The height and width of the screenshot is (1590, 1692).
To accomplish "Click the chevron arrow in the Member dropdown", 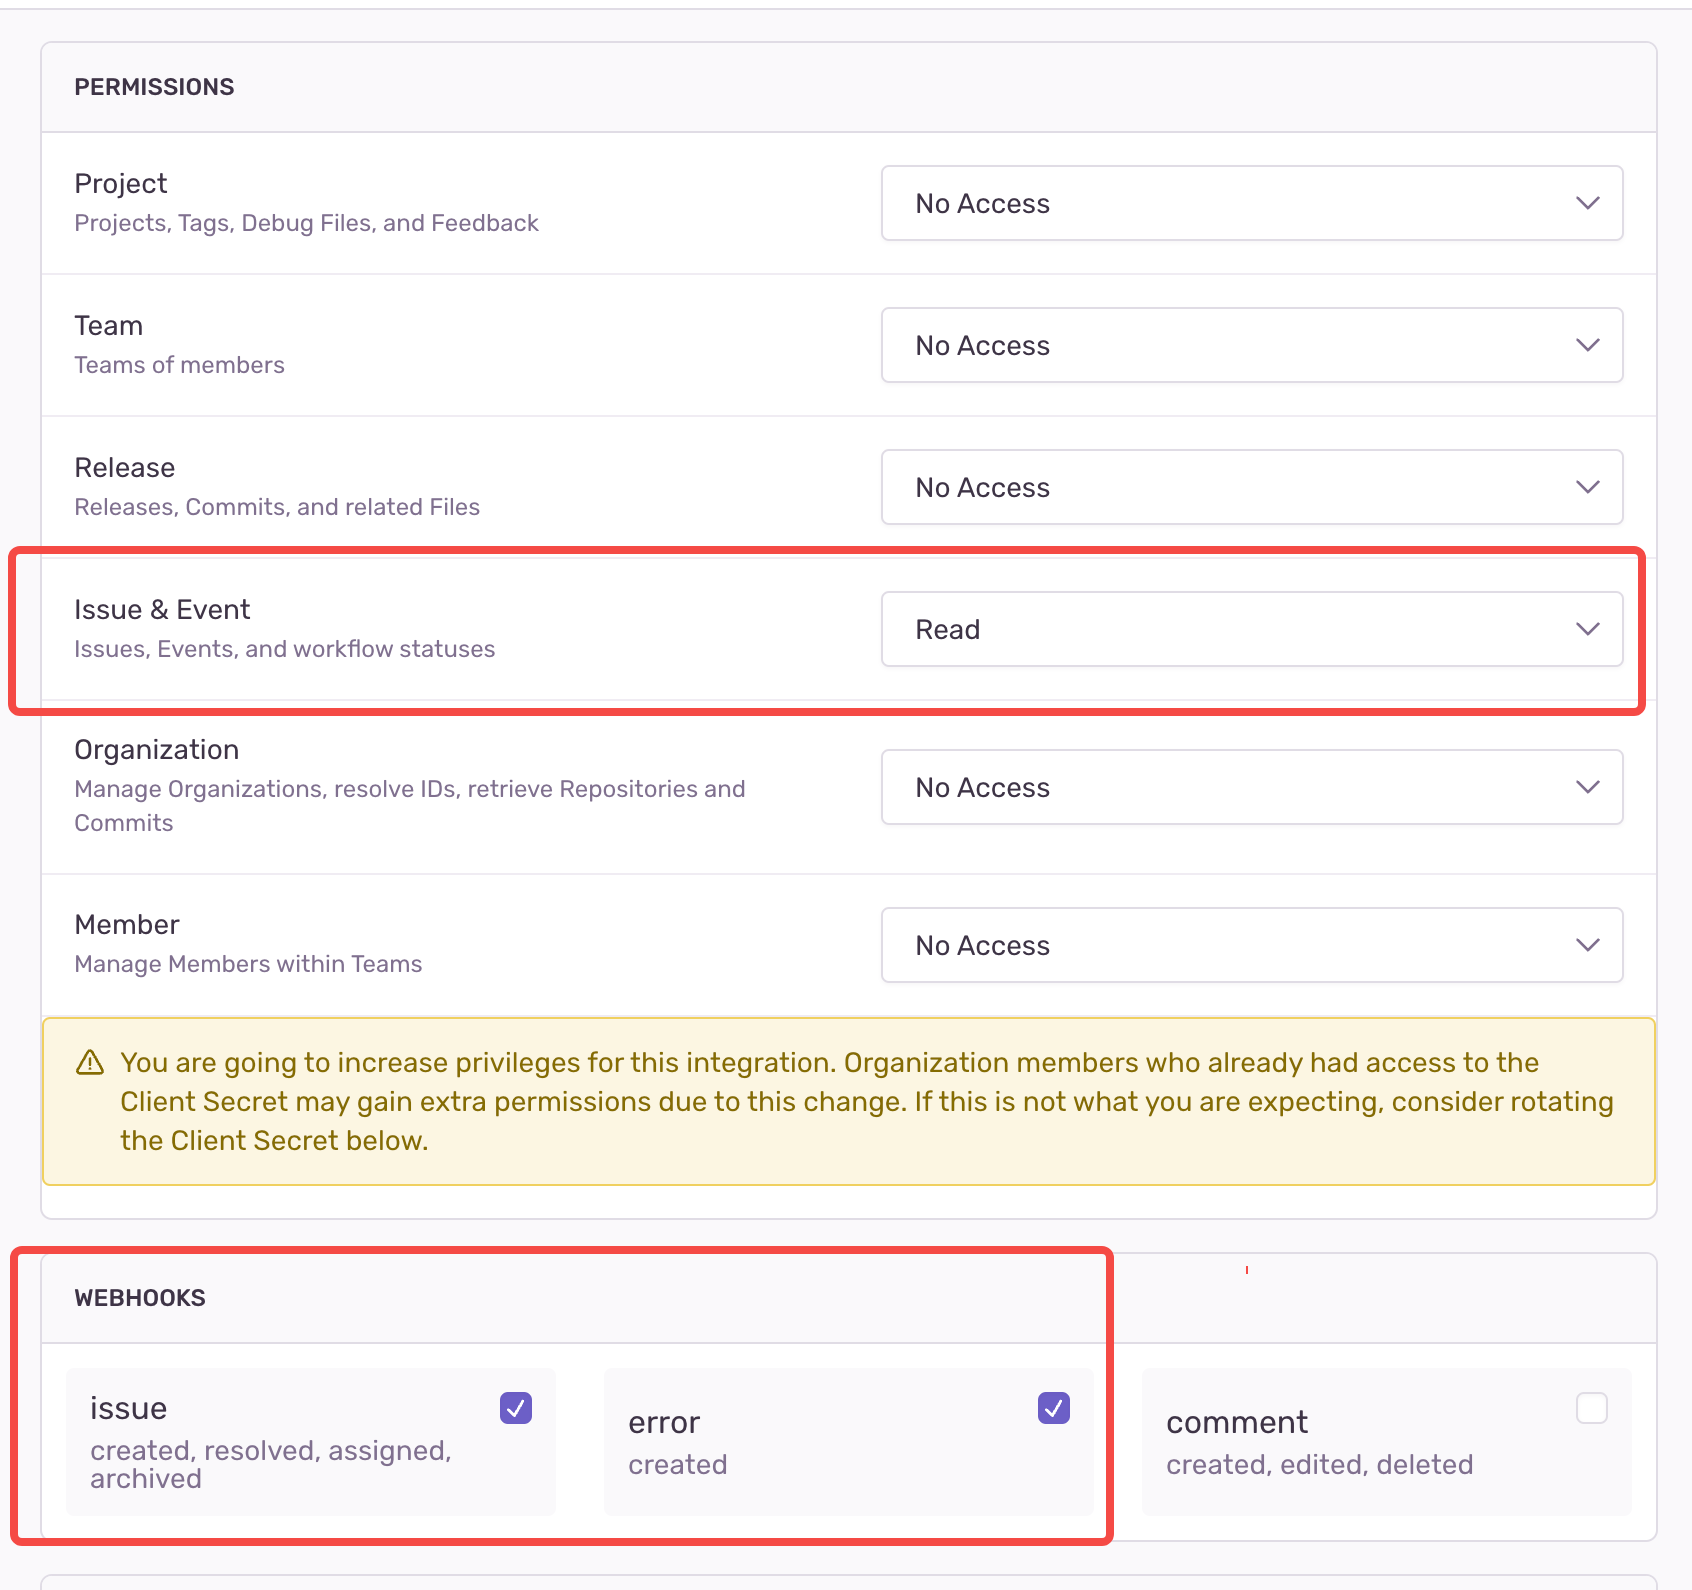I will [1587, 945].
